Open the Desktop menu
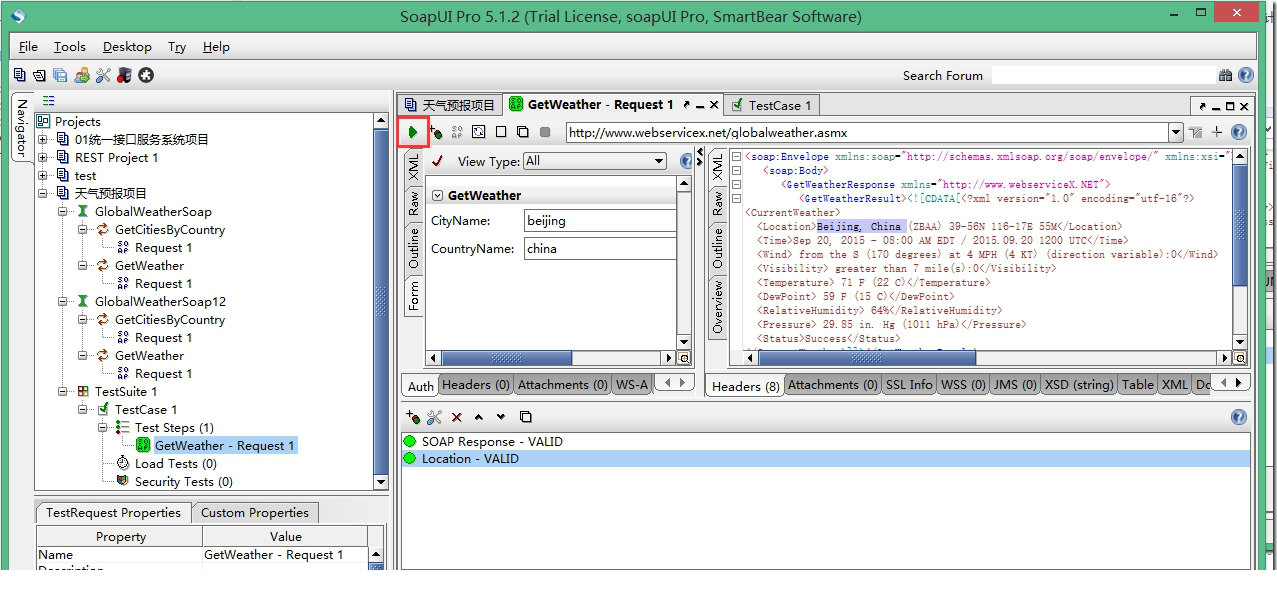 tap(127, 47)
